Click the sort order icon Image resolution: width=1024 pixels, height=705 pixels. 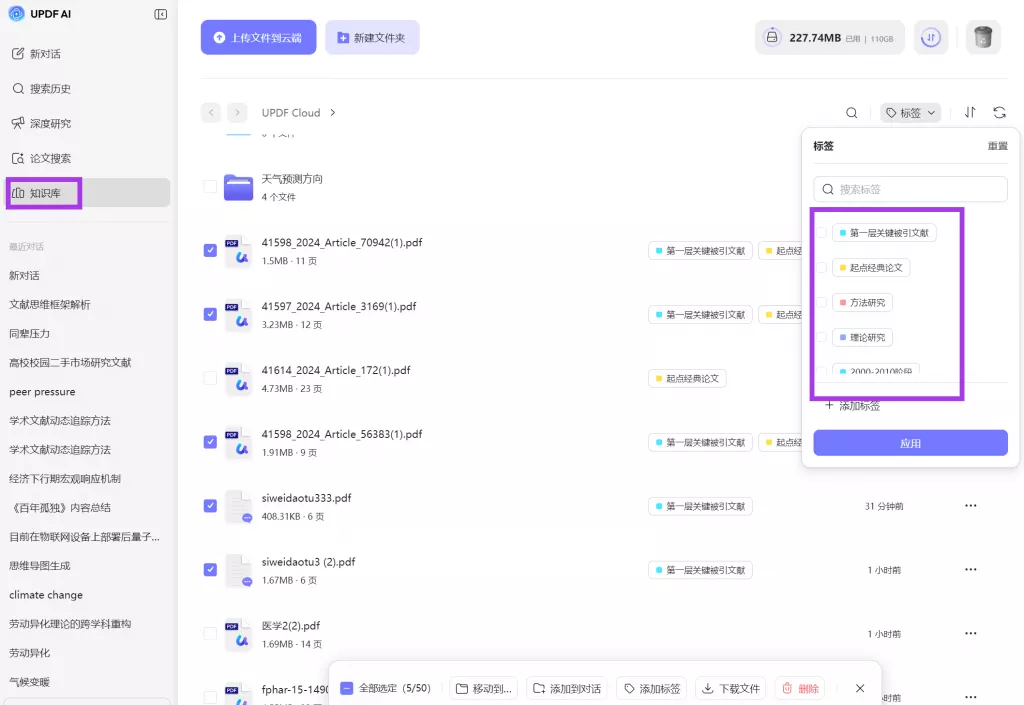pyautogui.click(x=970, y=113)
